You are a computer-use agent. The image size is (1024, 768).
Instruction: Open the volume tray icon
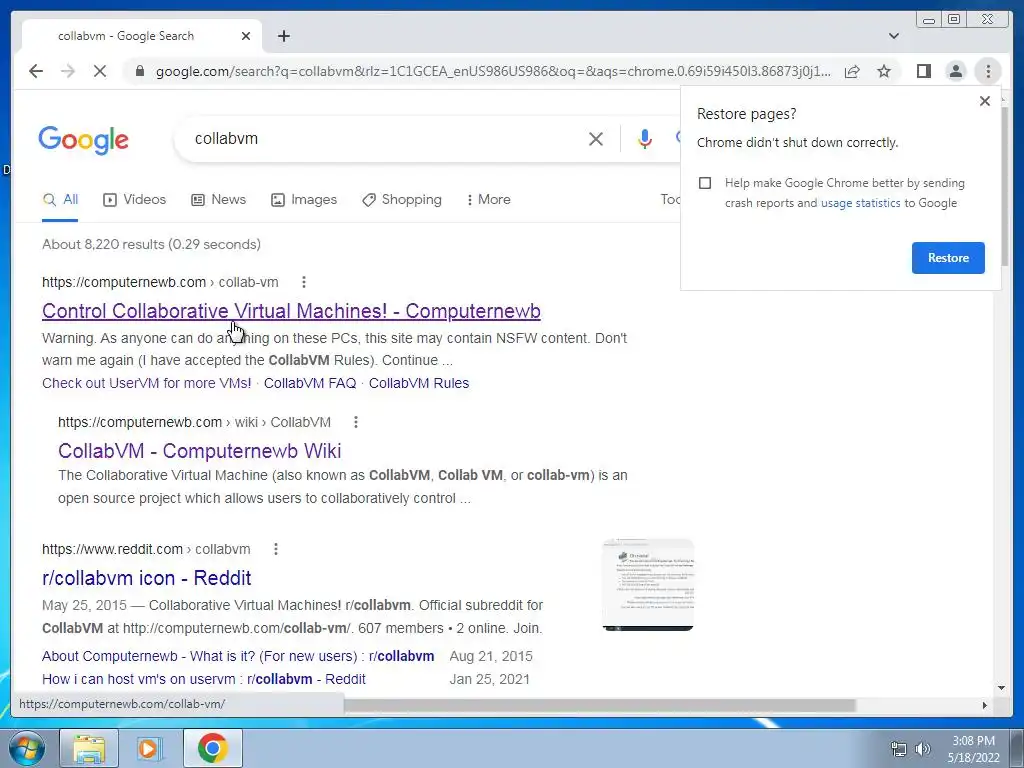point(922,749)
